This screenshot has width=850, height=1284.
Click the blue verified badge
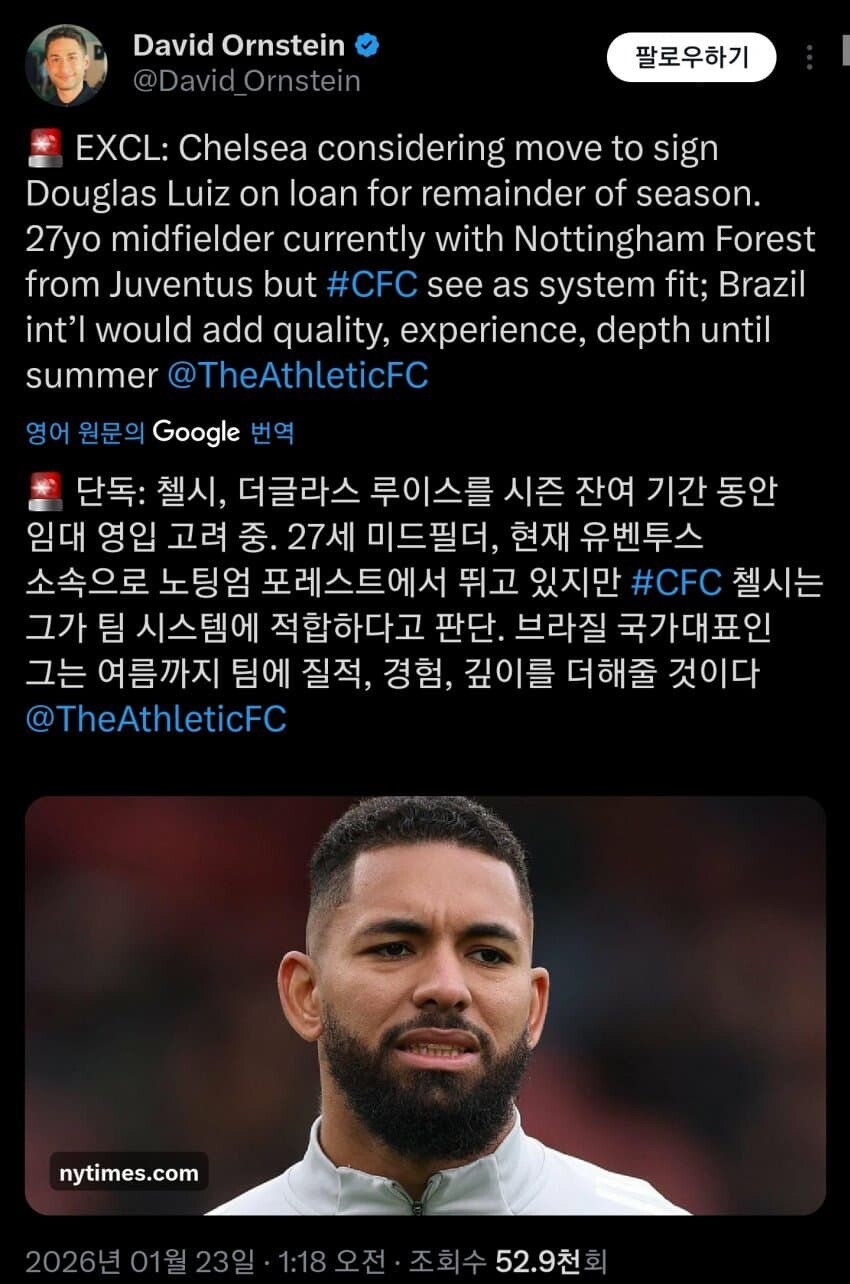point(368,45)
